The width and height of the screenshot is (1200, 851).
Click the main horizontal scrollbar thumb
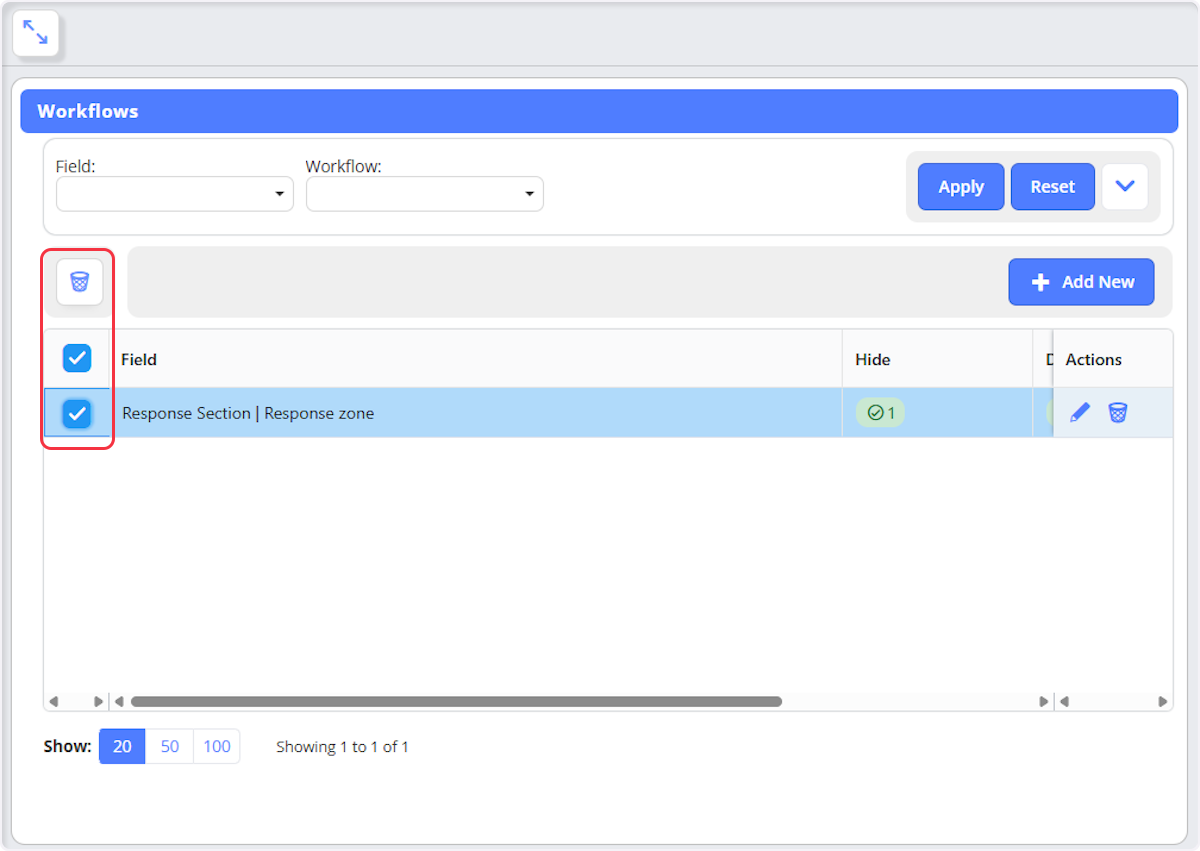coord(456,702)
